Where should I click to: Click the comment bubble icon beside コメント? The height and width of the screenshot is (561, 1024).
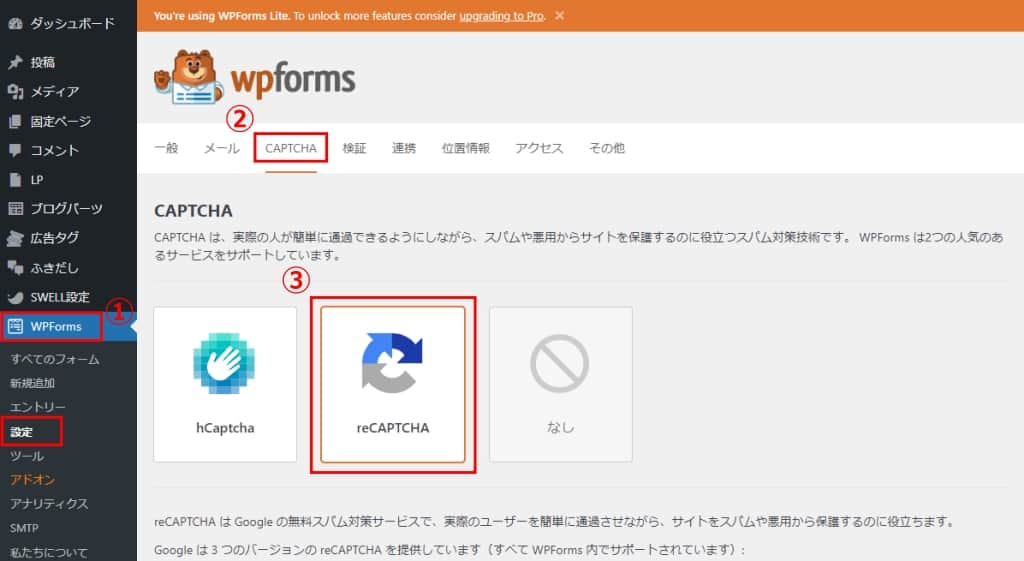click(x=15, y=150)
